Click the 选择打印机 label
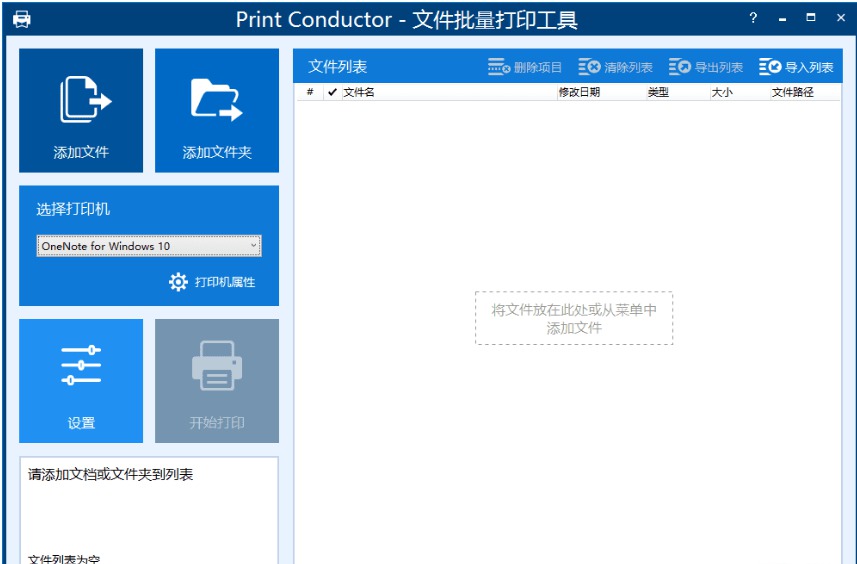The image size is (857, 564). [x=73, y=209]
